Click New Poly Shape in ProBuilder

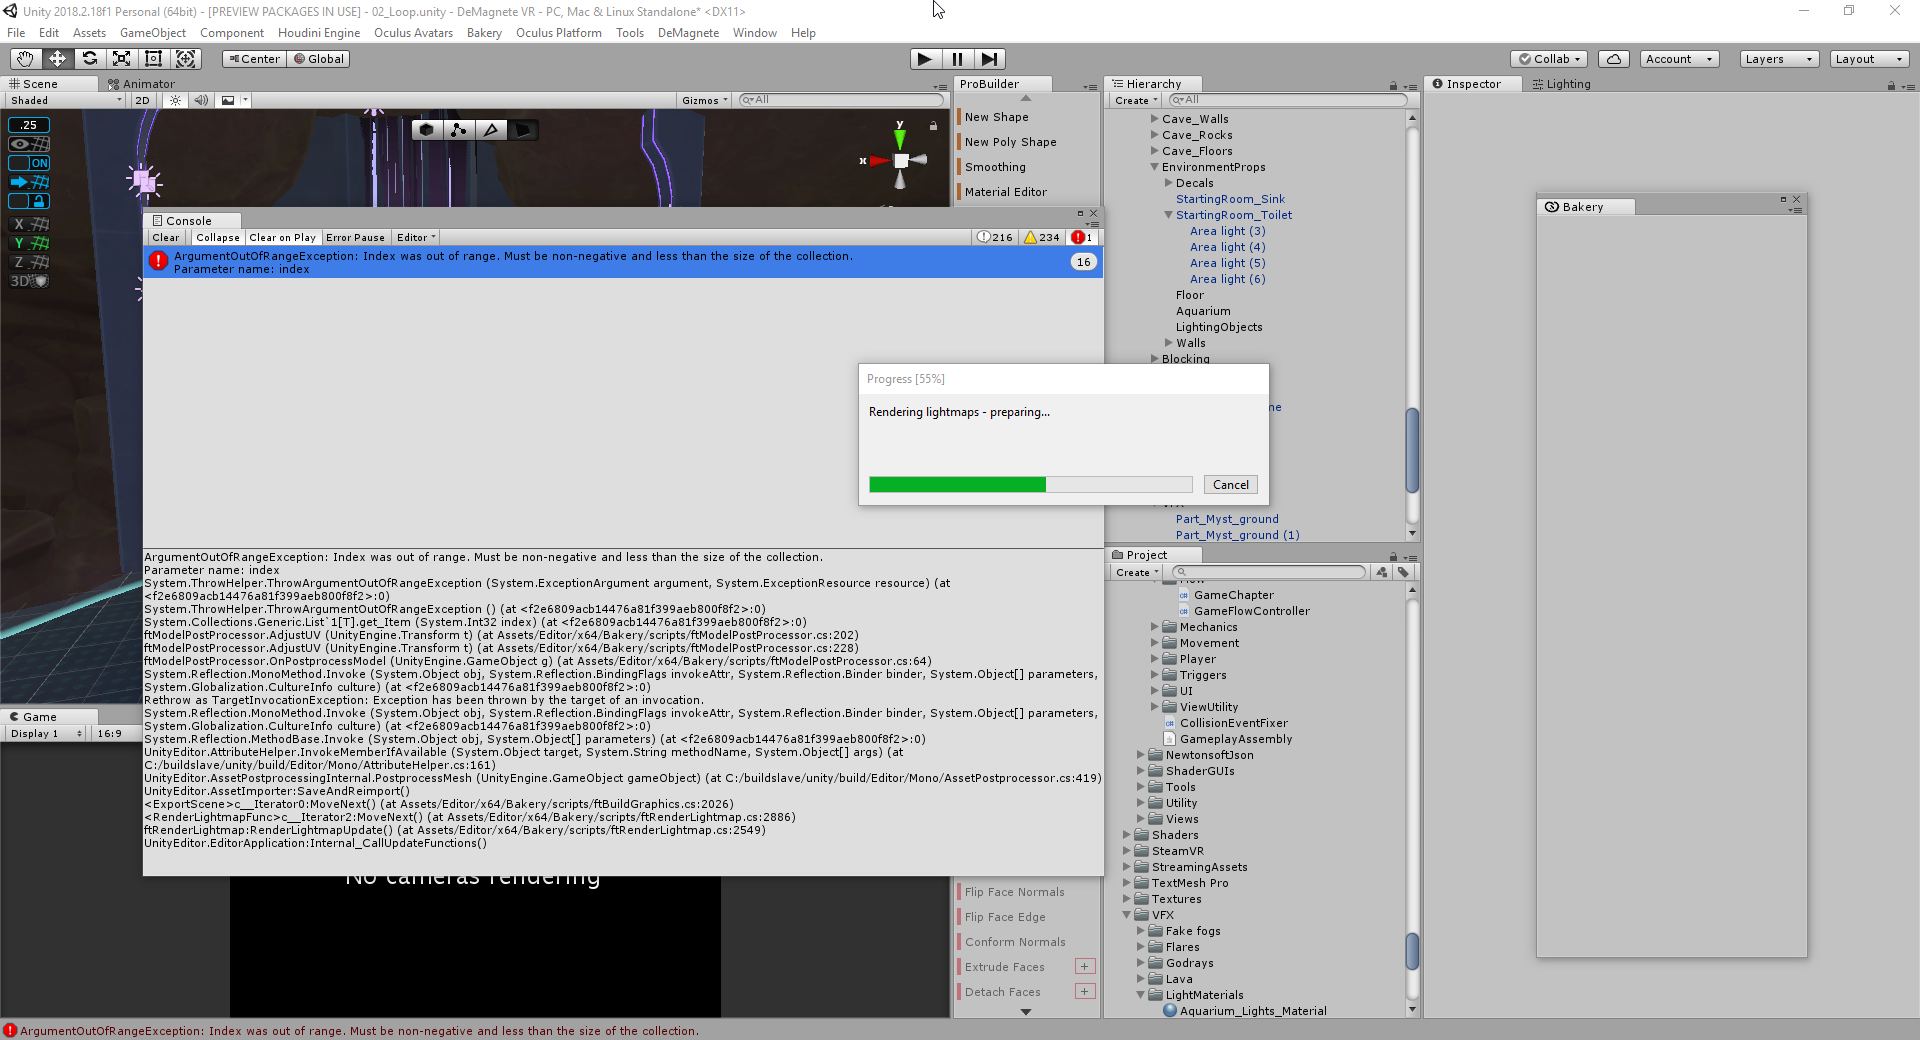click(1010, 141)
